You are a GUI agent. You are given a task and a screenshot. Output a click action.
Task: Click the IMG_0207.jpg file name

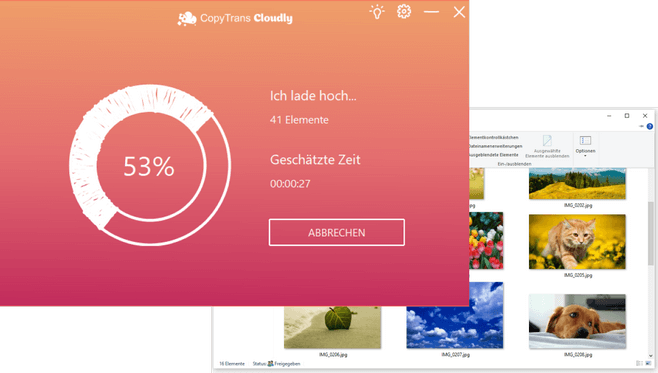coord(455,355)
